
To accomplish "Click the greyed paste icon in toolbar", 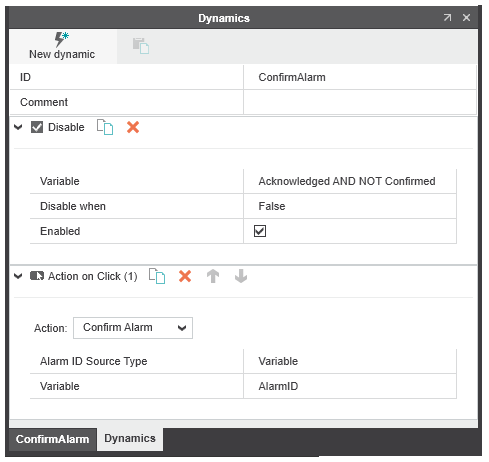I will (x=141, y=46).
